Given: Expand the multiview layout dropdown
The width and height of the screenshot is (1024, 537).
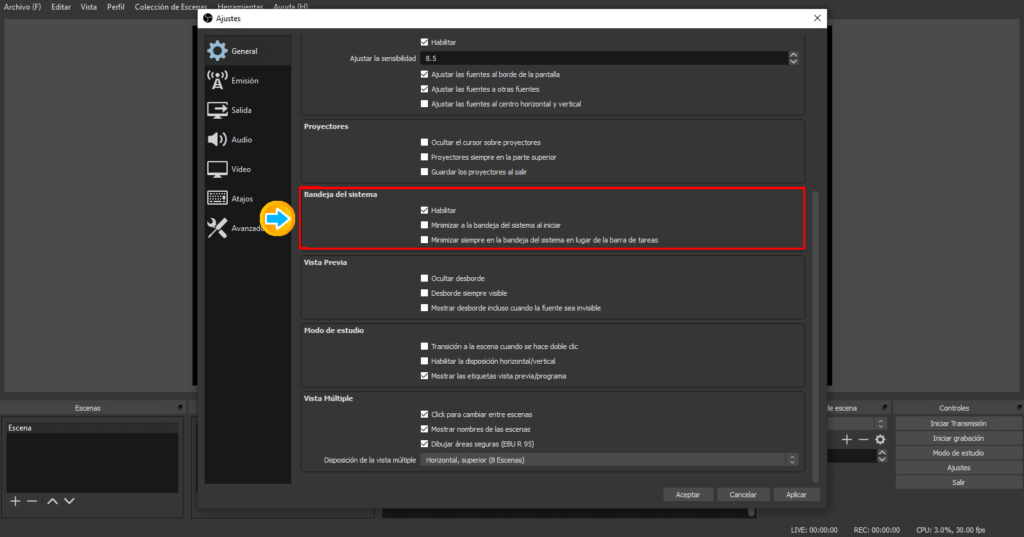Looking at the screenshot, I should [793, 460].
